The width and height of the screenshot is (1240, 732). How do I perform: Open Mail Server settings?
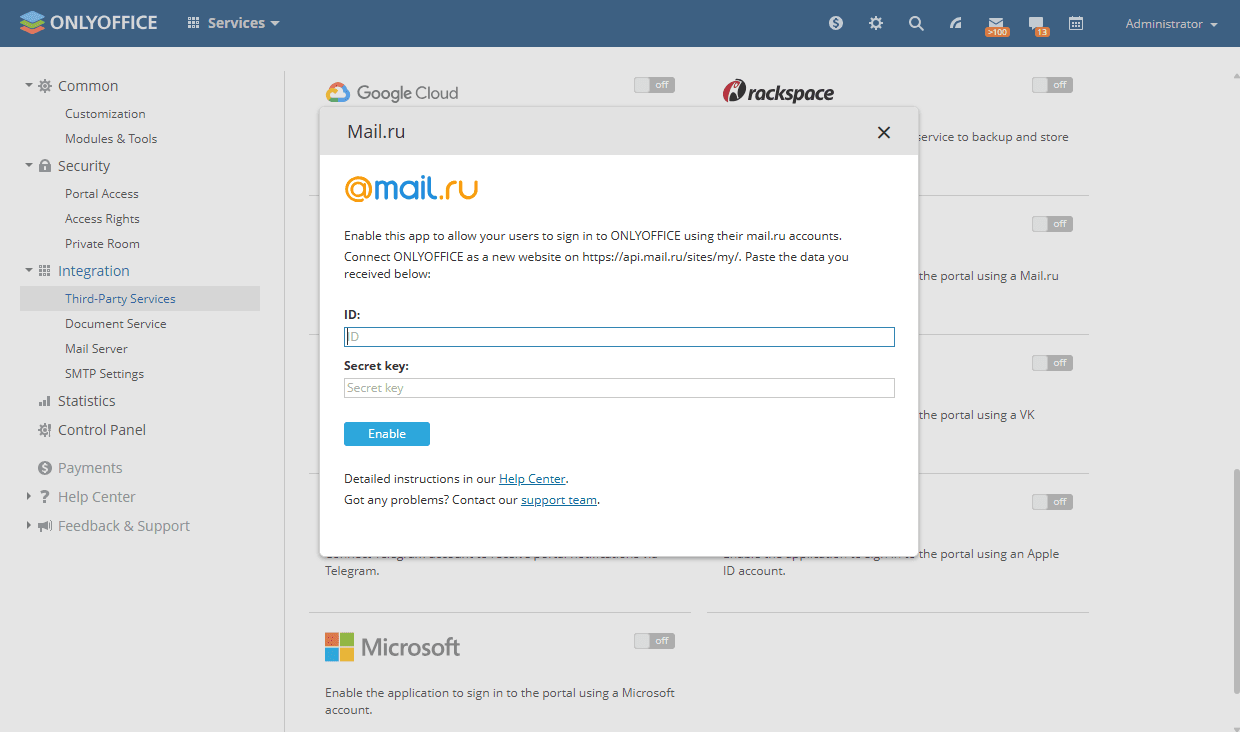point(96,349)
